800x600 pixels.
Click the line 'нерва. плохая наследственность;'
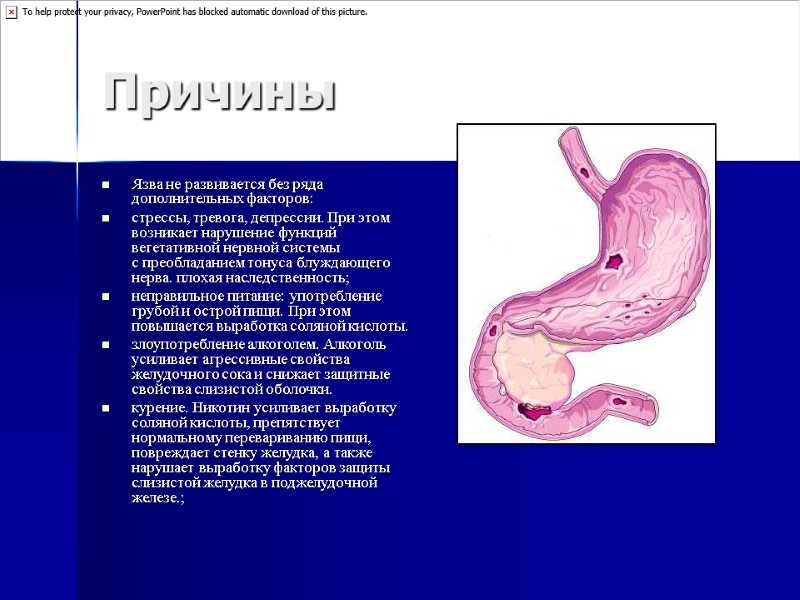pos(240,278)
